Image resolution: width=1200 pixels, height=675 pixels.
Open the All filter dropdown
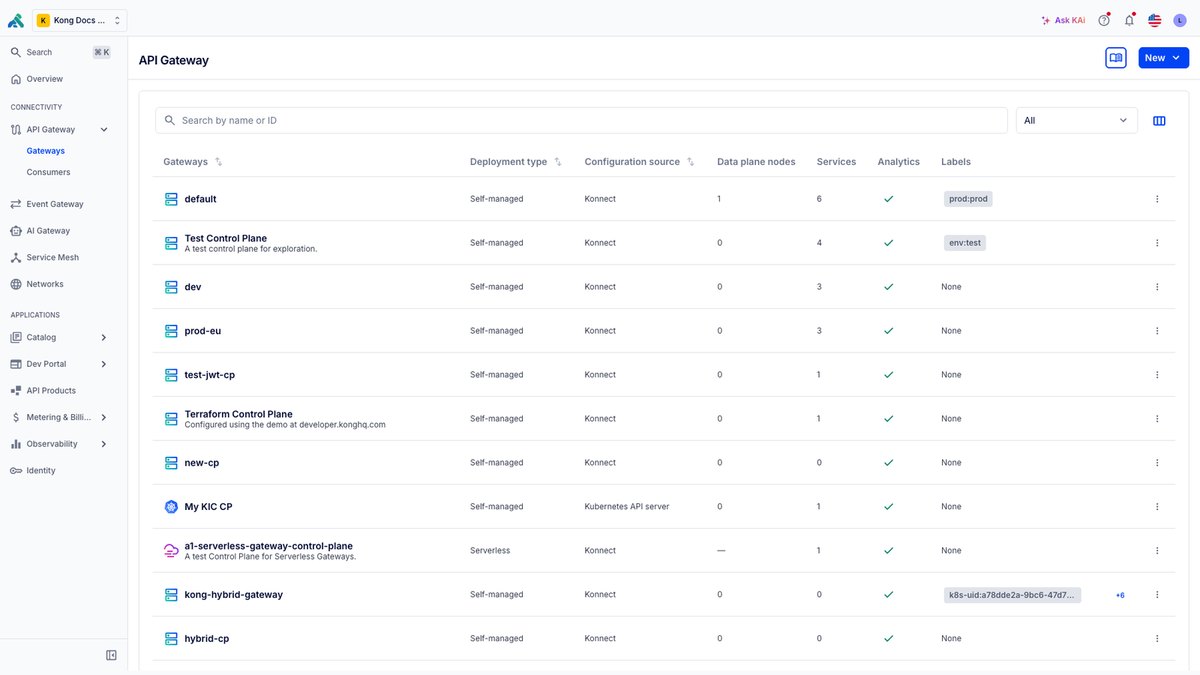point(1077,121)
